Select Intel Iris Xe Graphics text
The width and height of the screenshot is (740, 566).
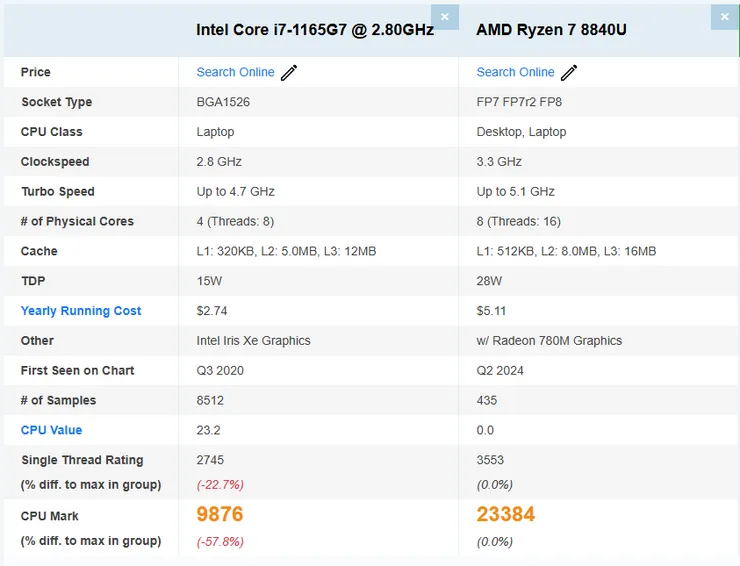tap(253, 341)
